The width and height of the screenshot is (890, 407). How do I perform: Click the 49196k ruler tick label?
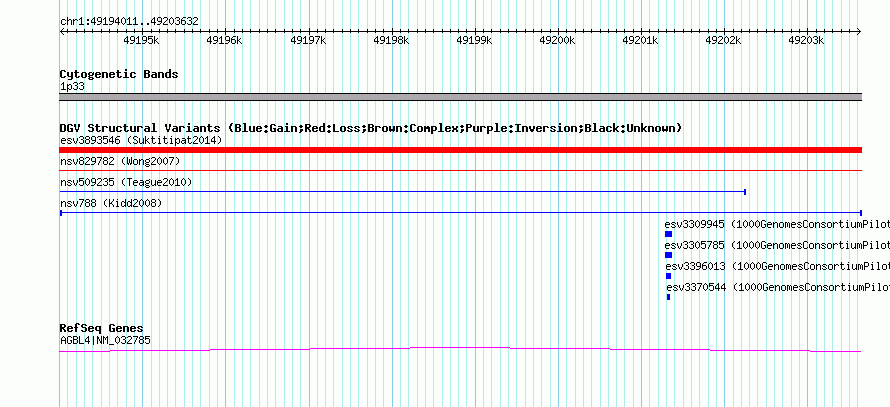point(224,40)
